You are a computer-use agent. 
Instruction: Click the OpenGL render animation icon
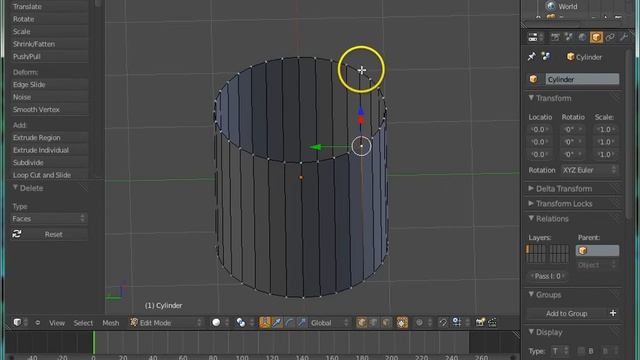493,322
